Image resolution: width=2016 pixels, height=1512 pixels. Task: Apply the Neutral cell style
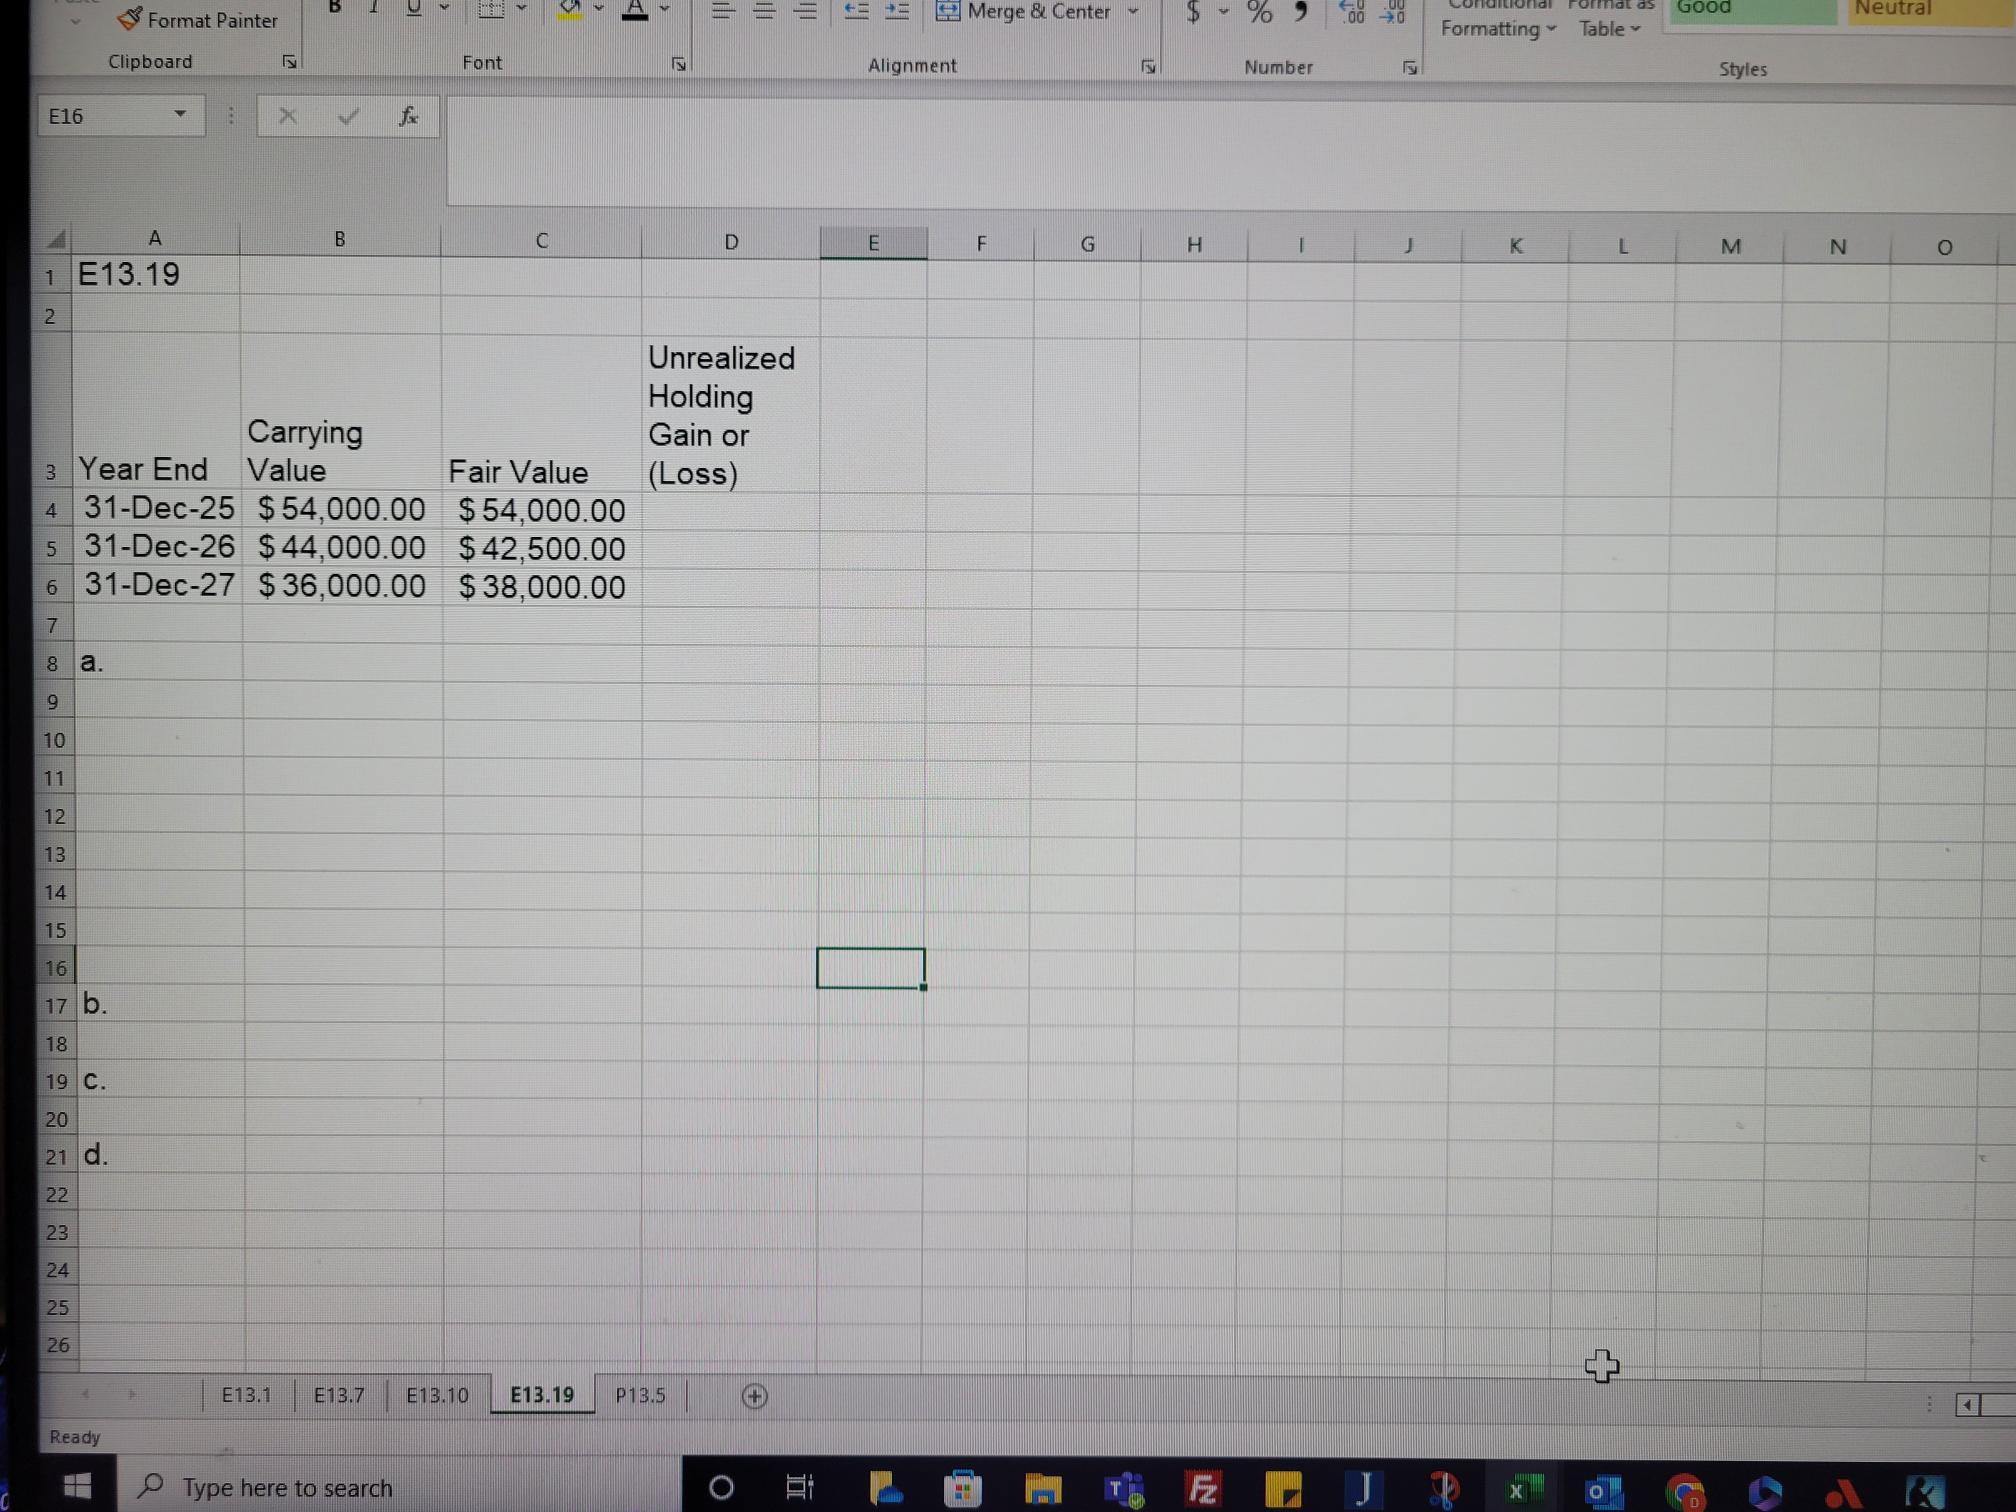(x=1928, y=10)
